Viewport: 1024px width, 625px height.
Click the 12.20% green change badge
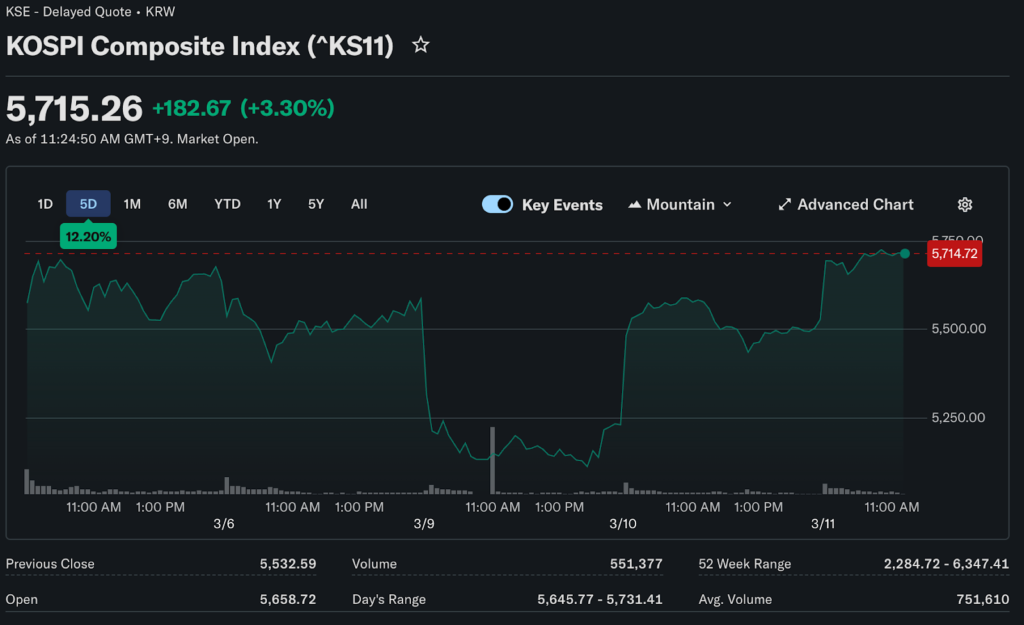coord(88,237)
